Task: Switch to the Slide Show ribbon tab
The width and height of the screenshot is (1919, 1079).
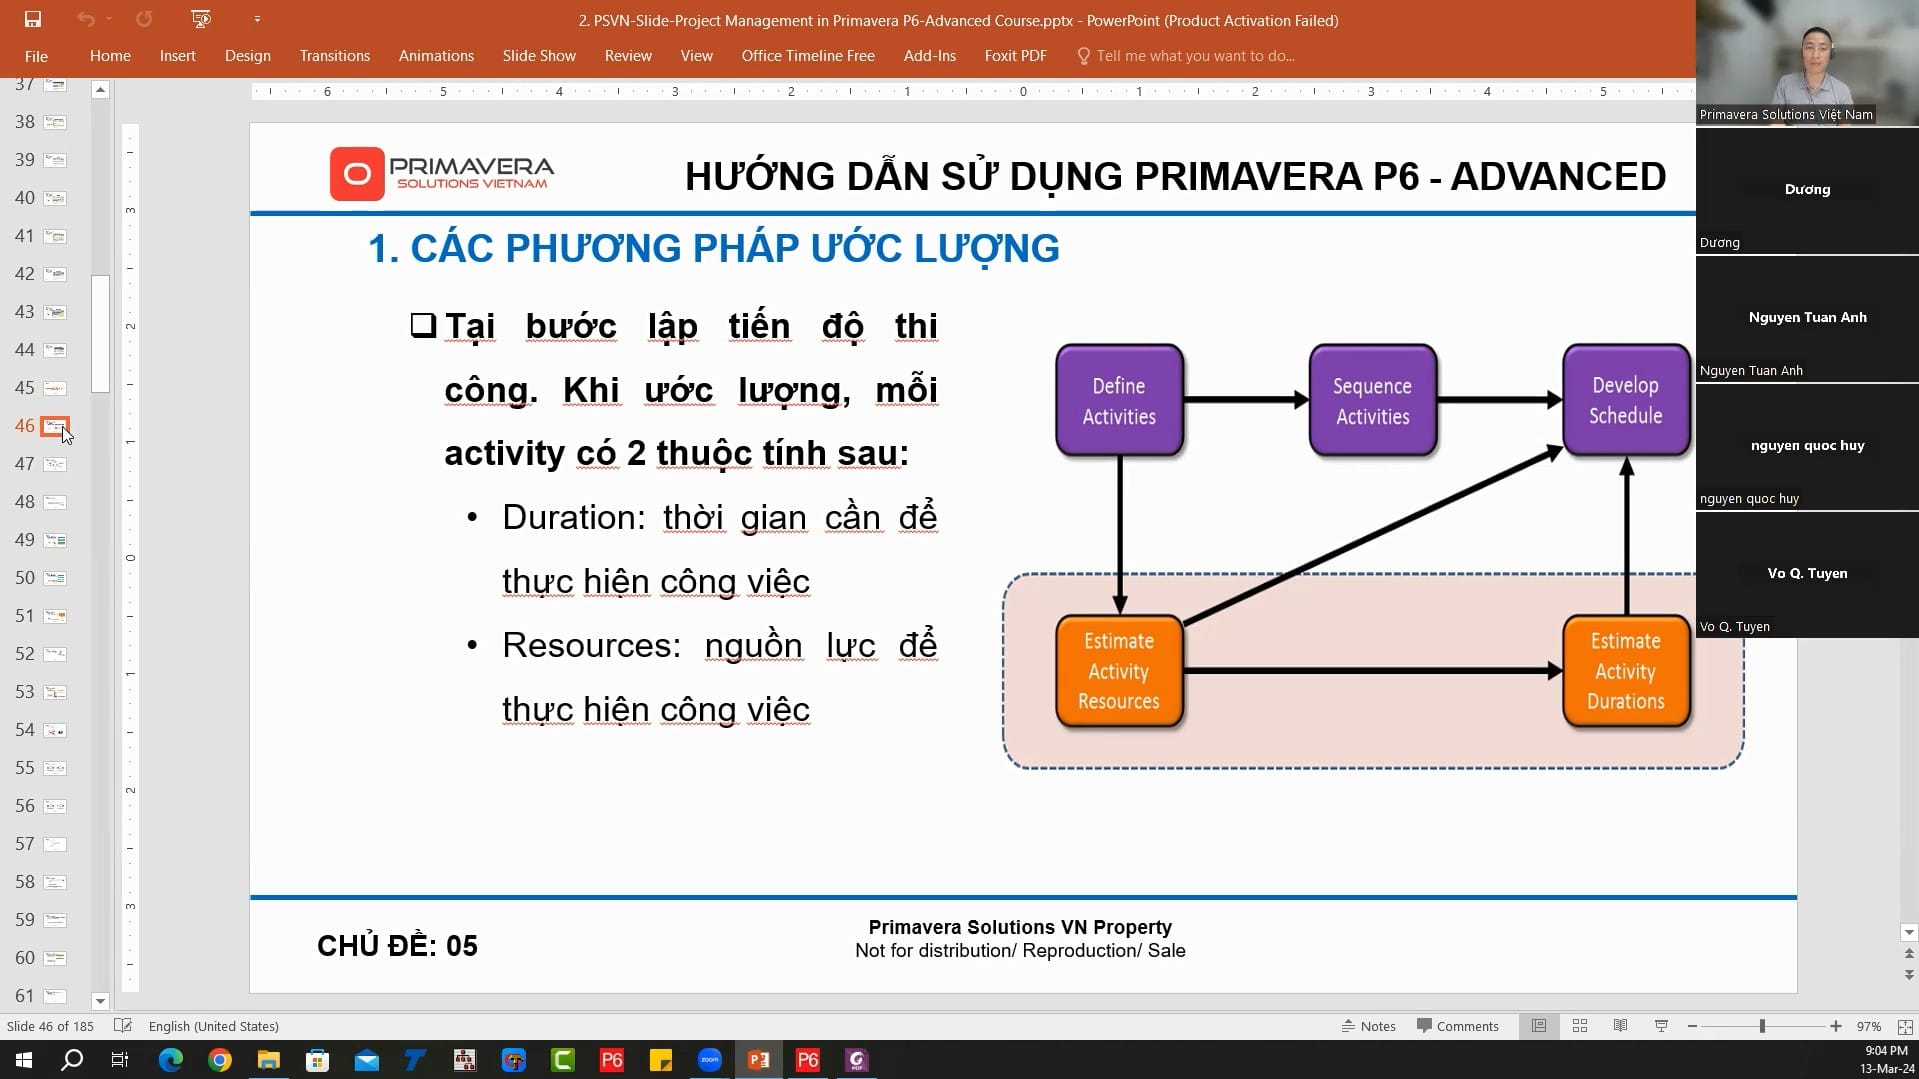Action: [538, 55]
